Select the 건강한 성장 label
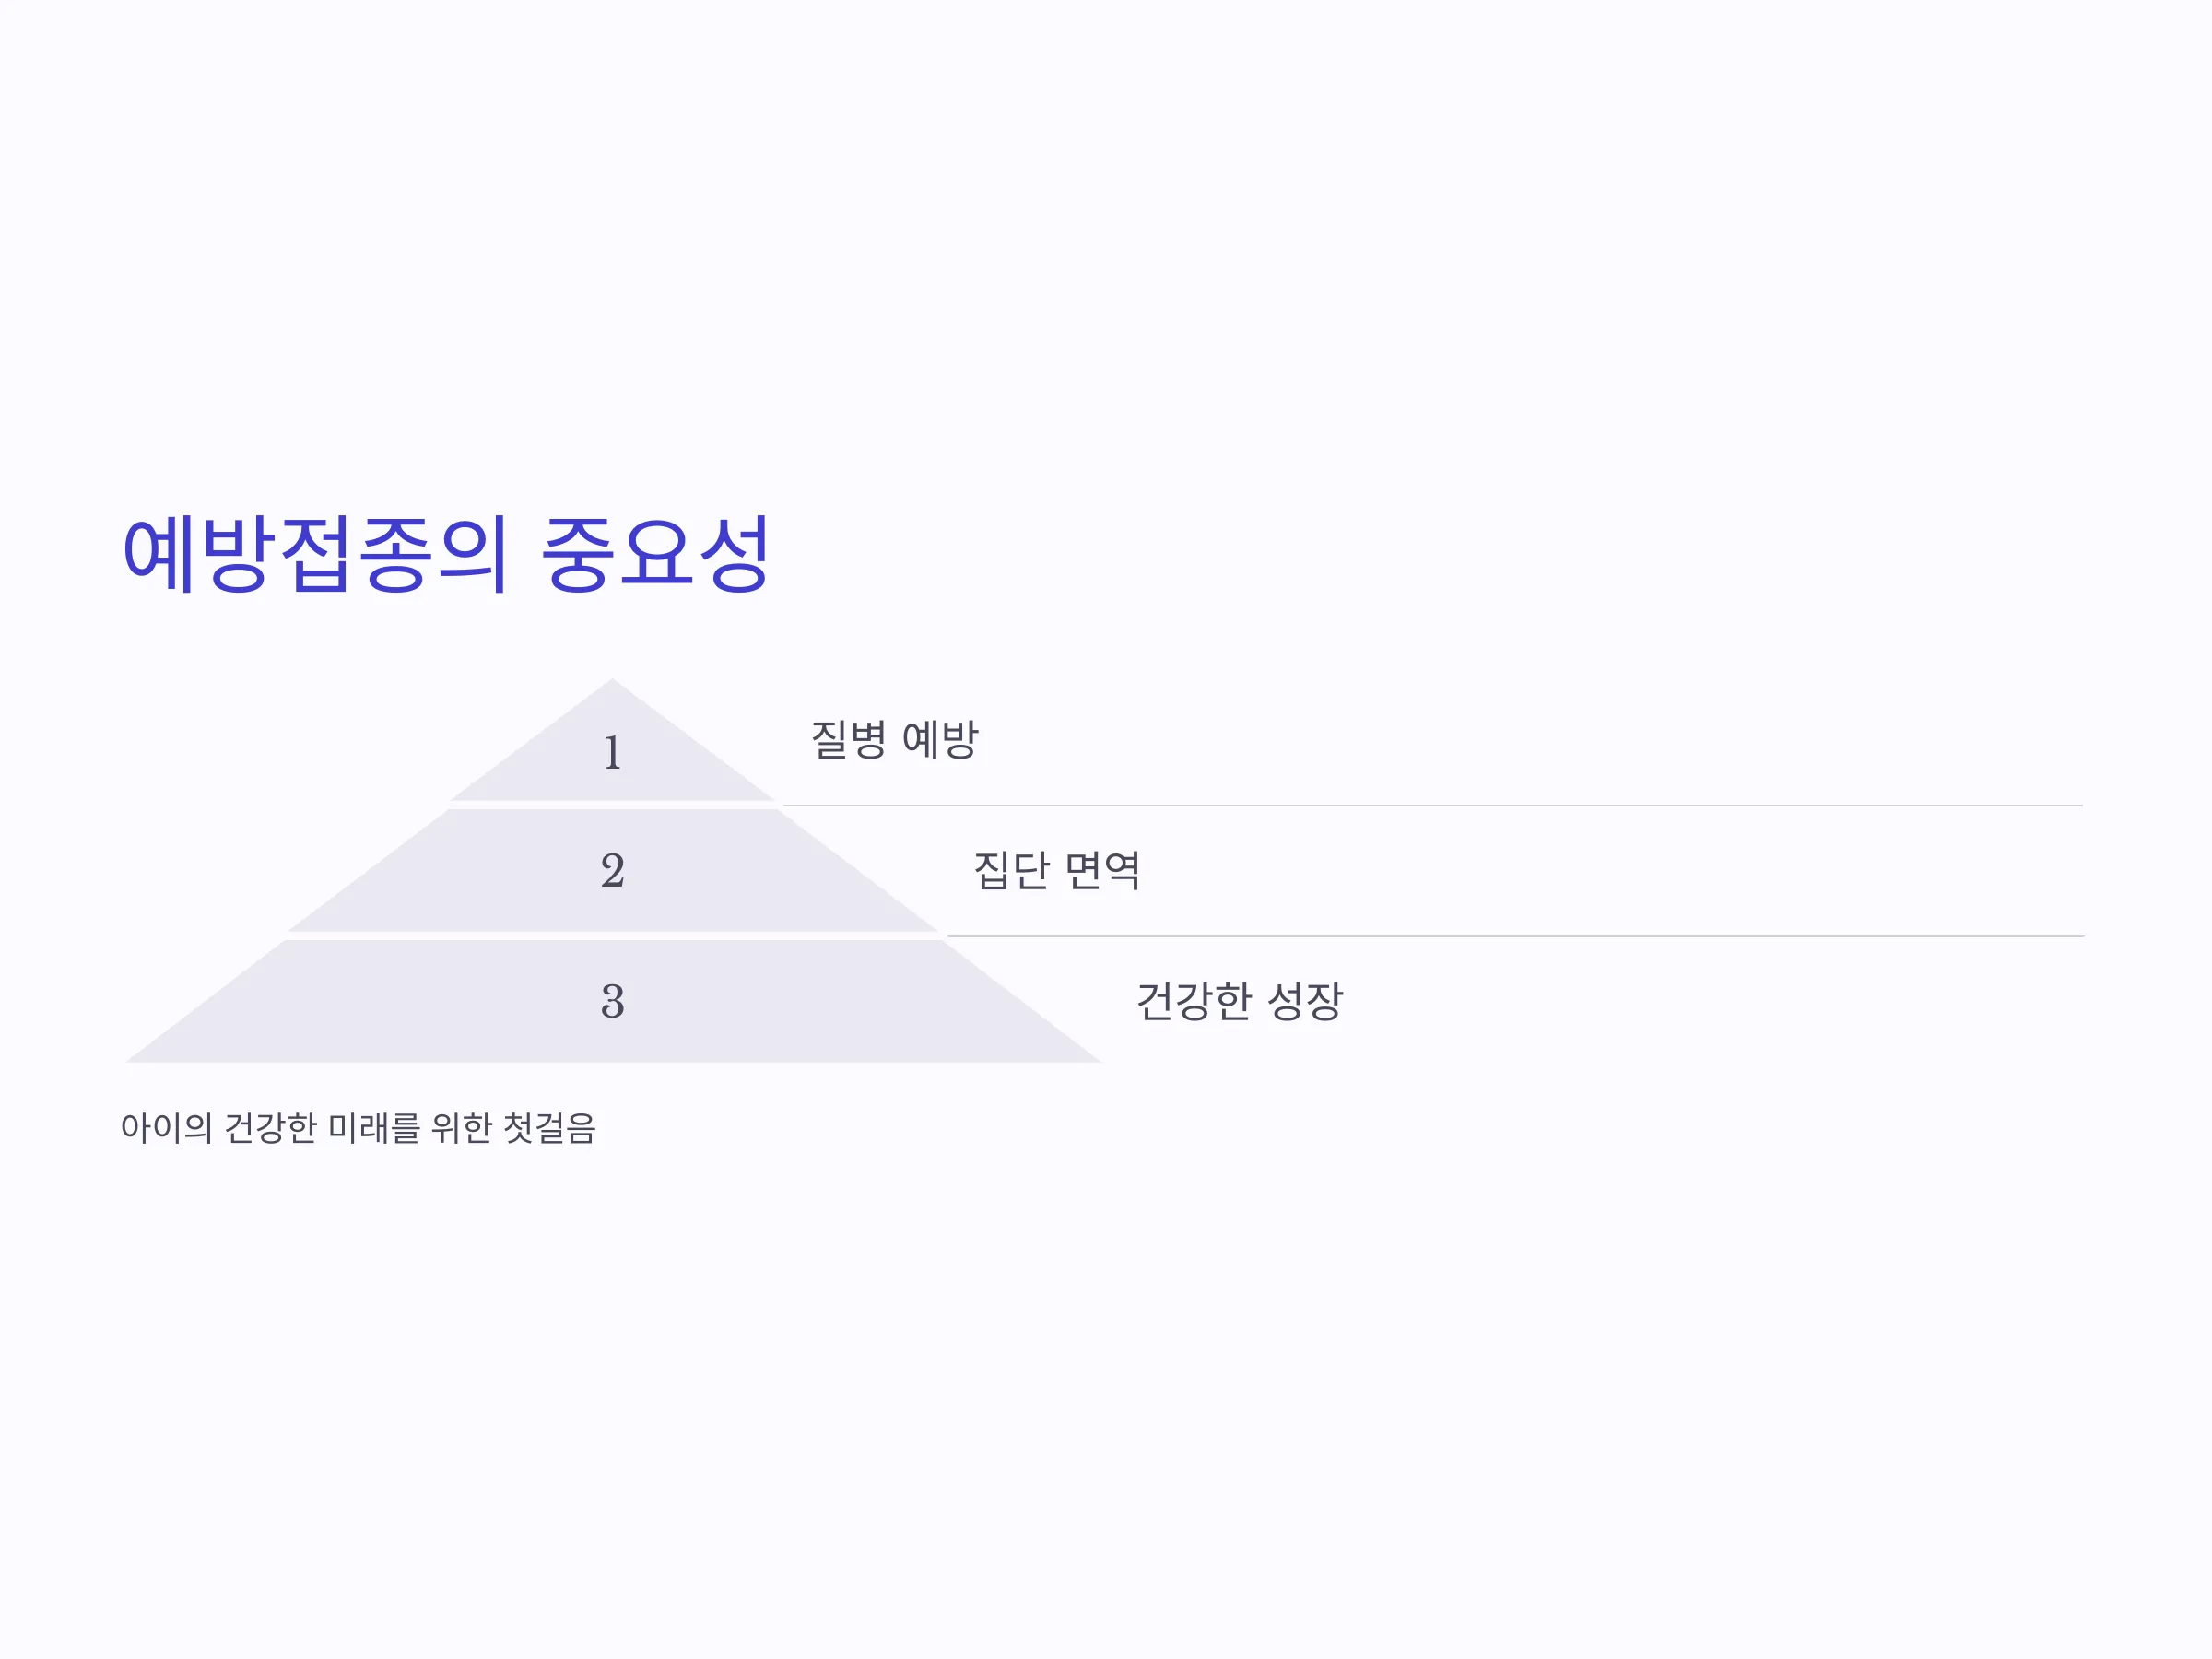The height and width of the screenshot is (1659, 2212). [1240, 1002]
